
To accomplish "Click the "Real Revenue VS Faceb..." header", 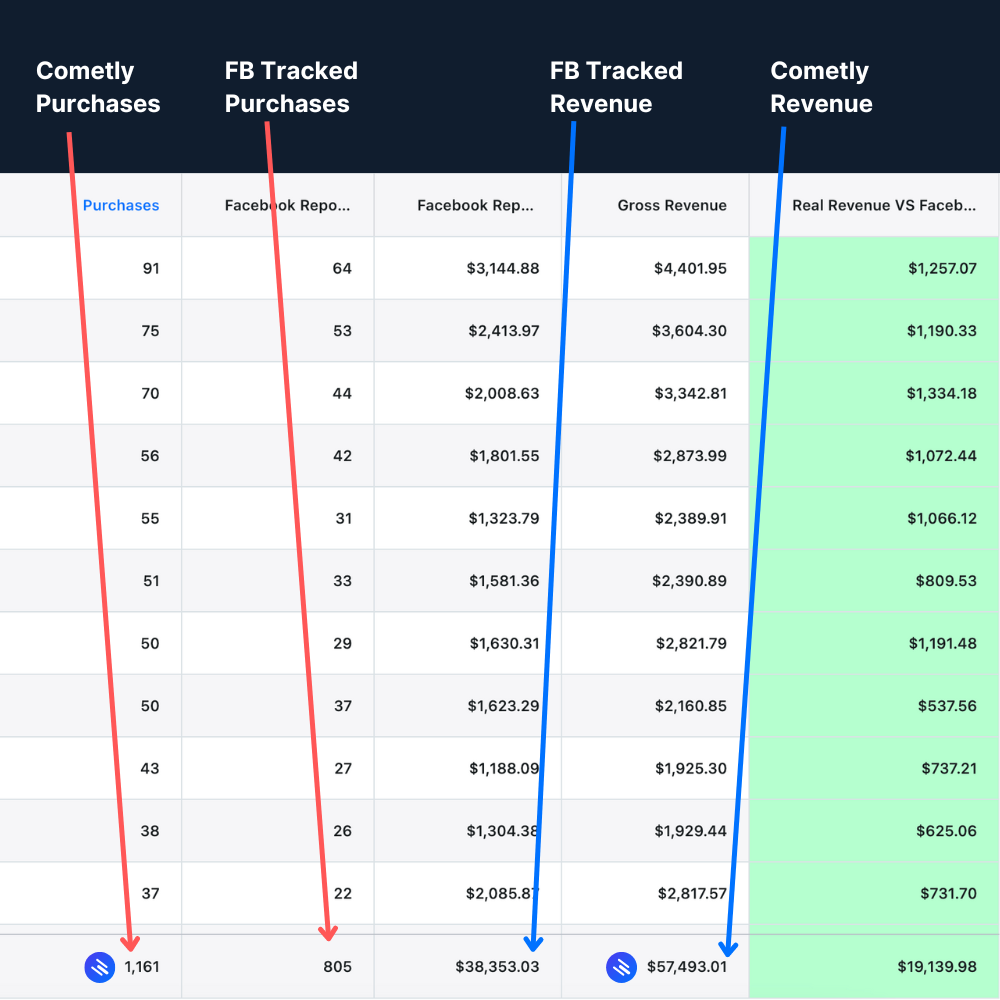I will [884, 205].
